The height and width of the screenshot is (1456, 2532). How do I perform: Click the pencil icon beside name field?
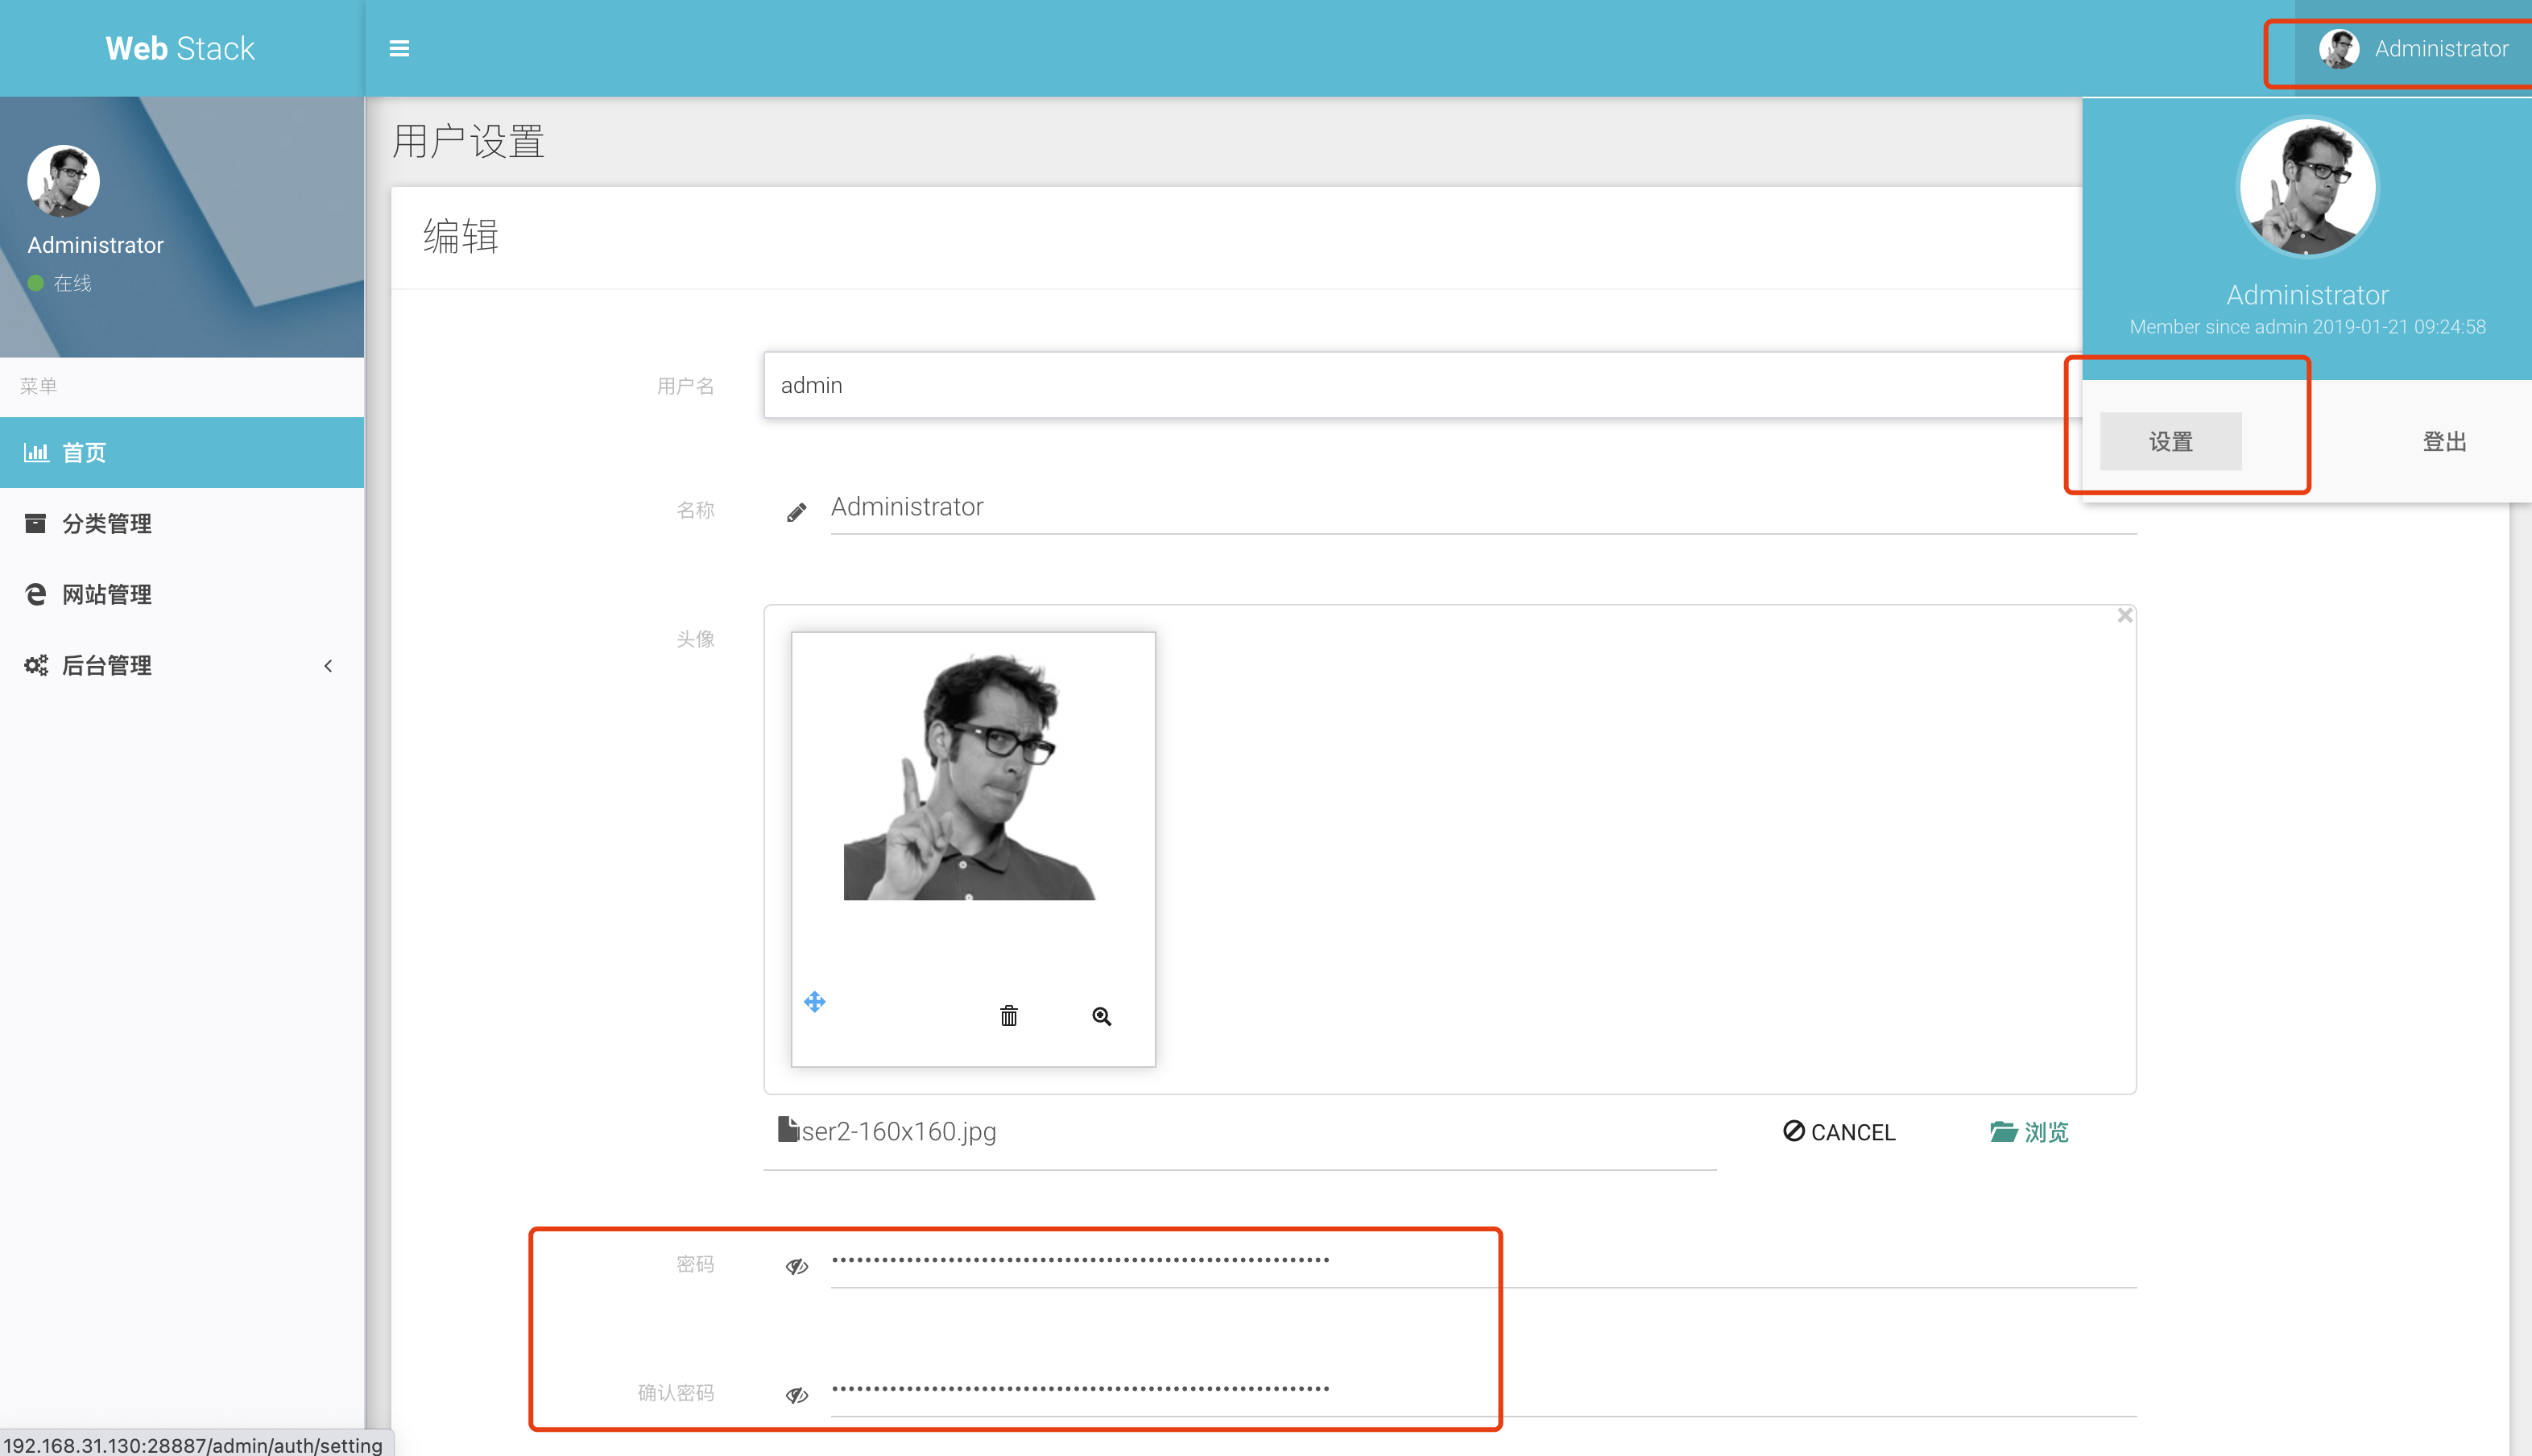[x=796, y=512]
